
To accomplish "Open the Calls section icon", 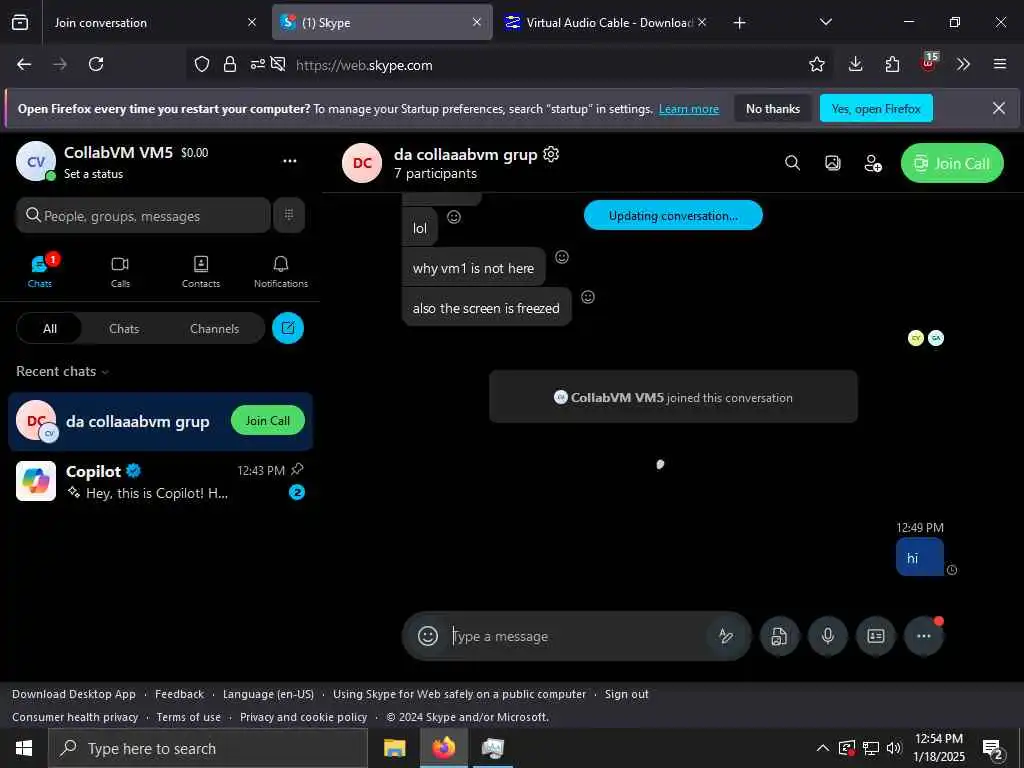I will click(120, 271).
